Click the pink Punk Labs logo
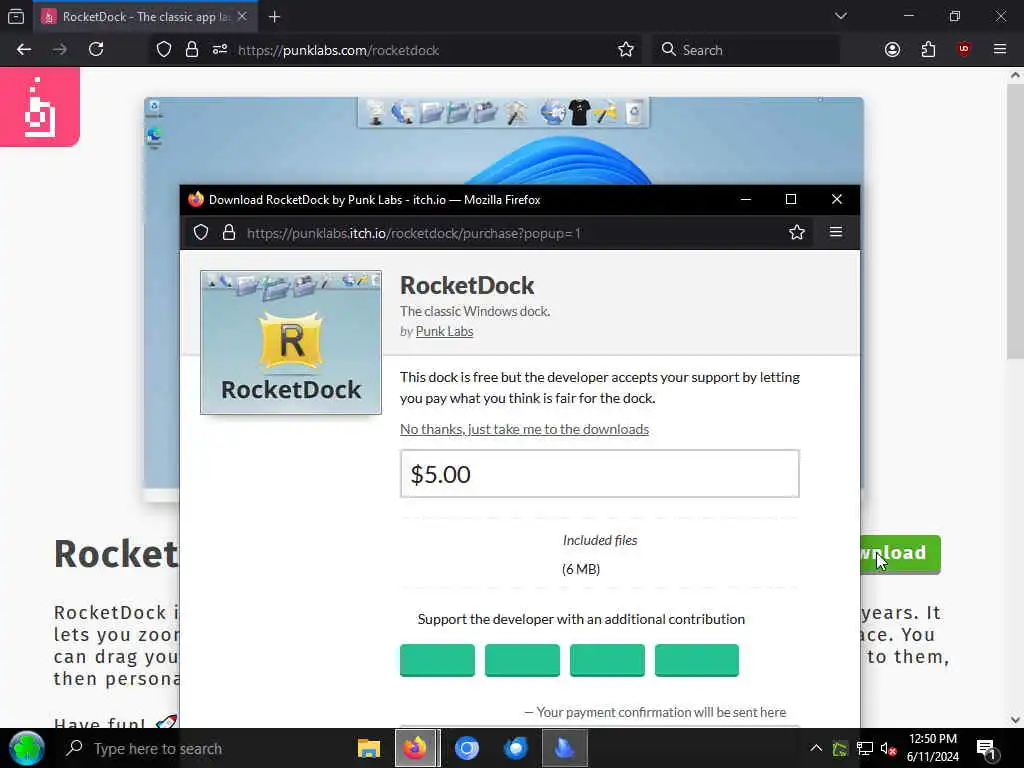 coord(40,106)
